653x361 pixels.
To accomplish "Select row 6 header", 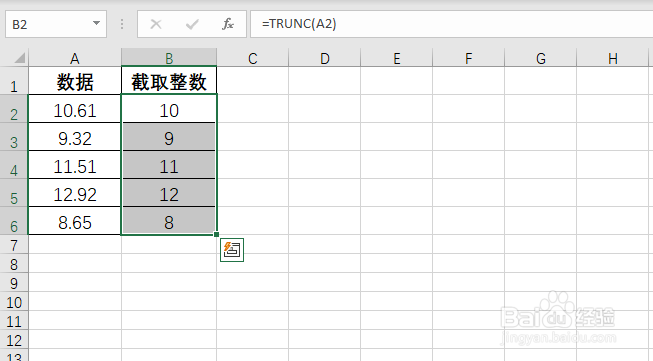I will tap(14, 221).
